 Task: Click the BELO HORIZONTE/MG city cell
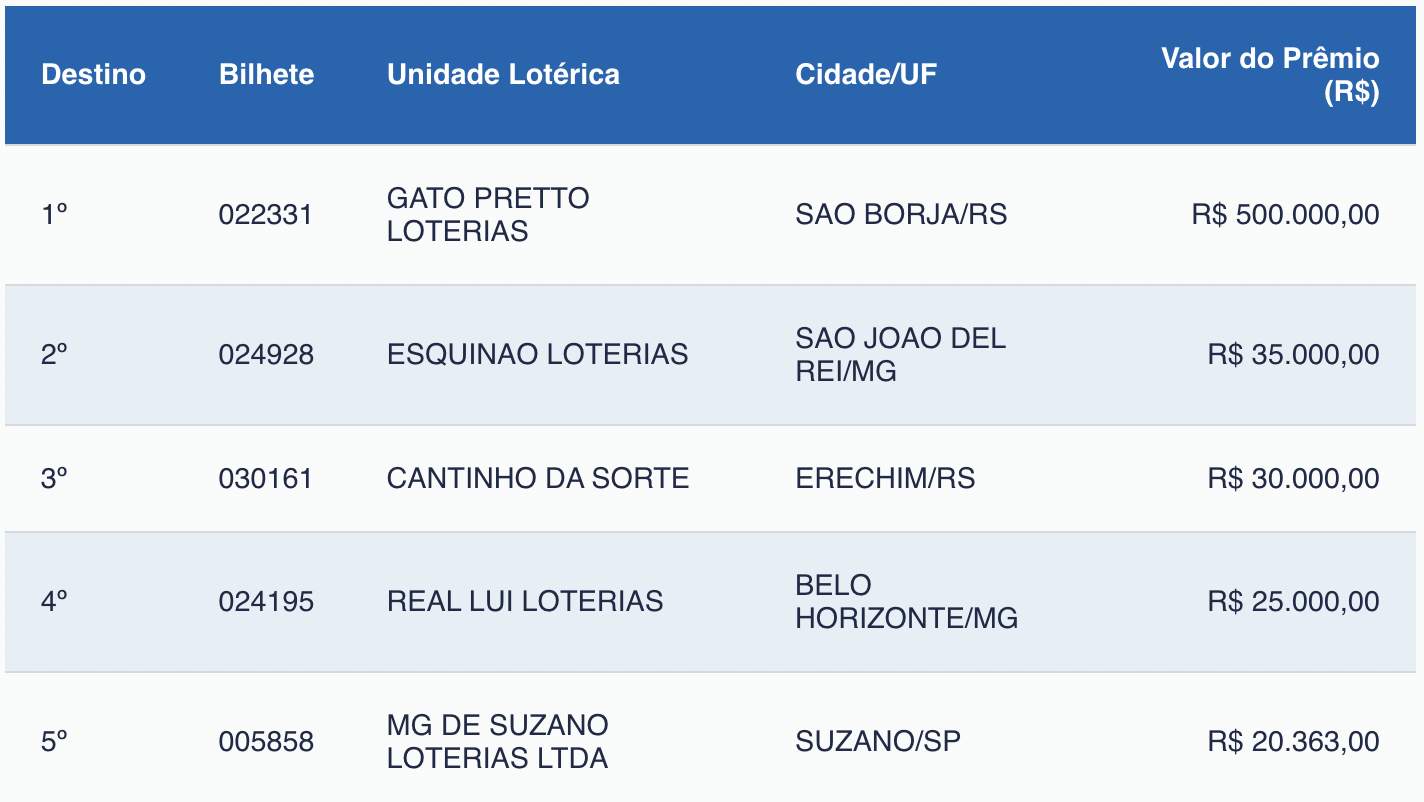pyautogui.click(x=906, y=602)
